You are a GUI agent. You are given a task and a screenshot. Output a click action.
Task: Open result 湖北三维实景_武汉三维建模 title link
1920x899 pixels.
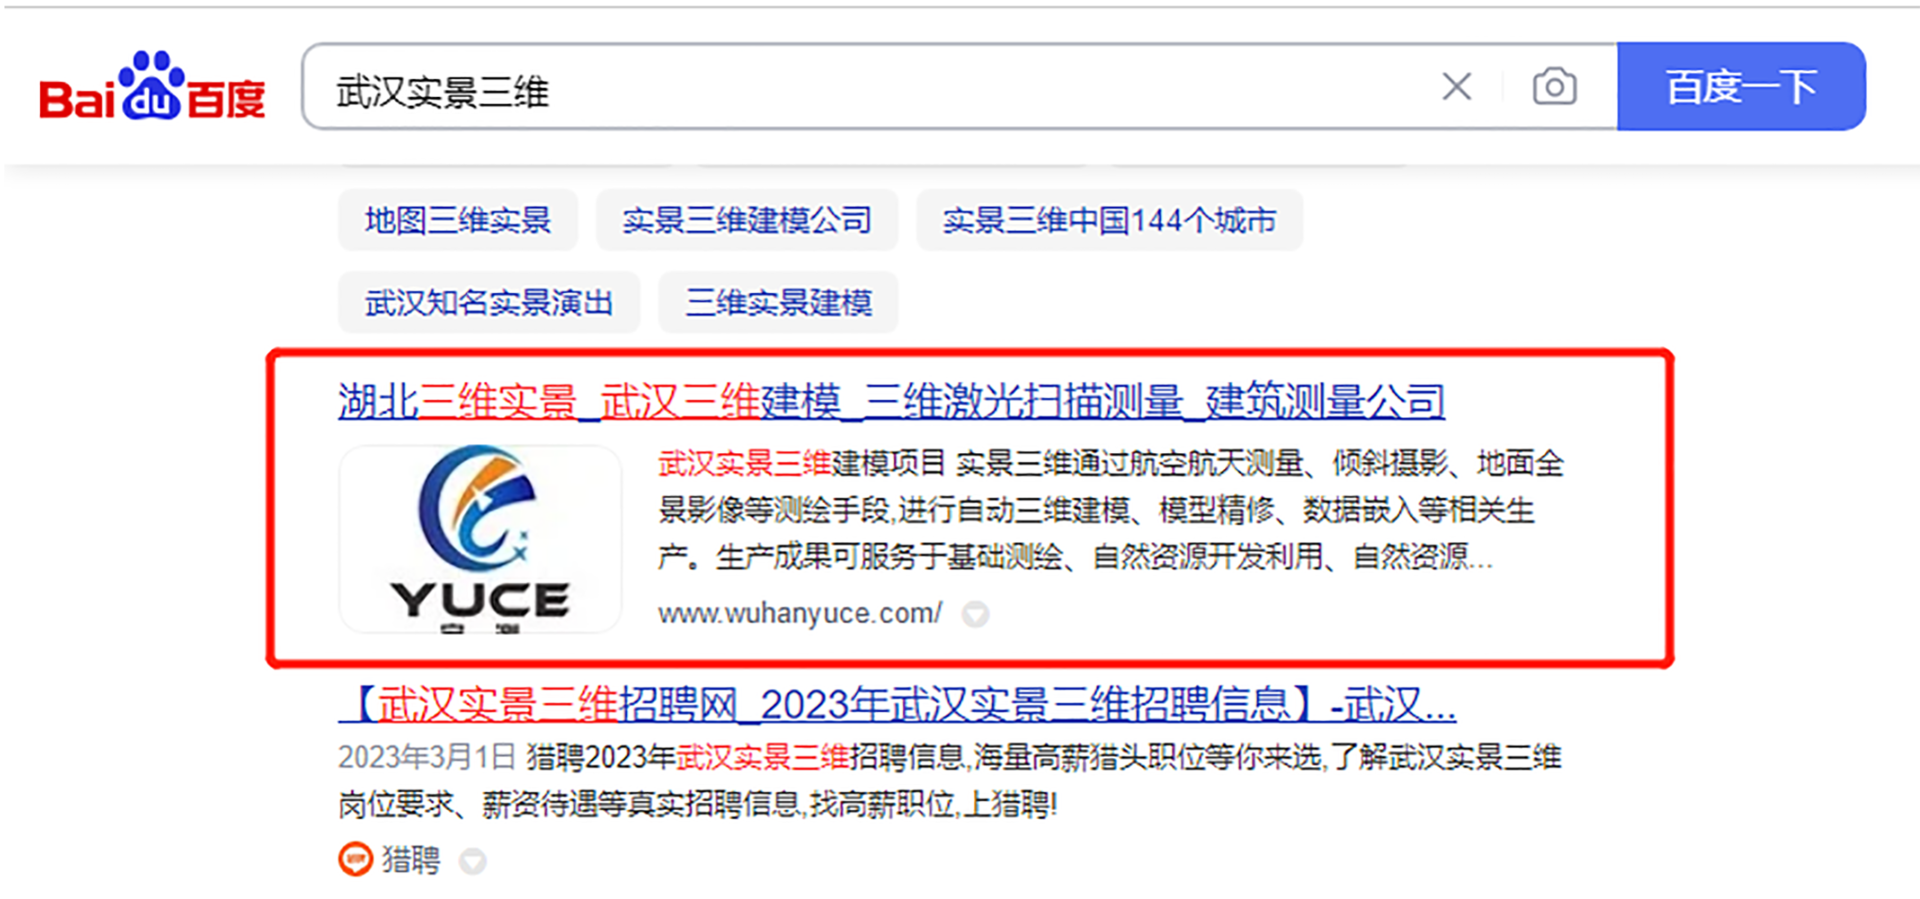point(891,401)
